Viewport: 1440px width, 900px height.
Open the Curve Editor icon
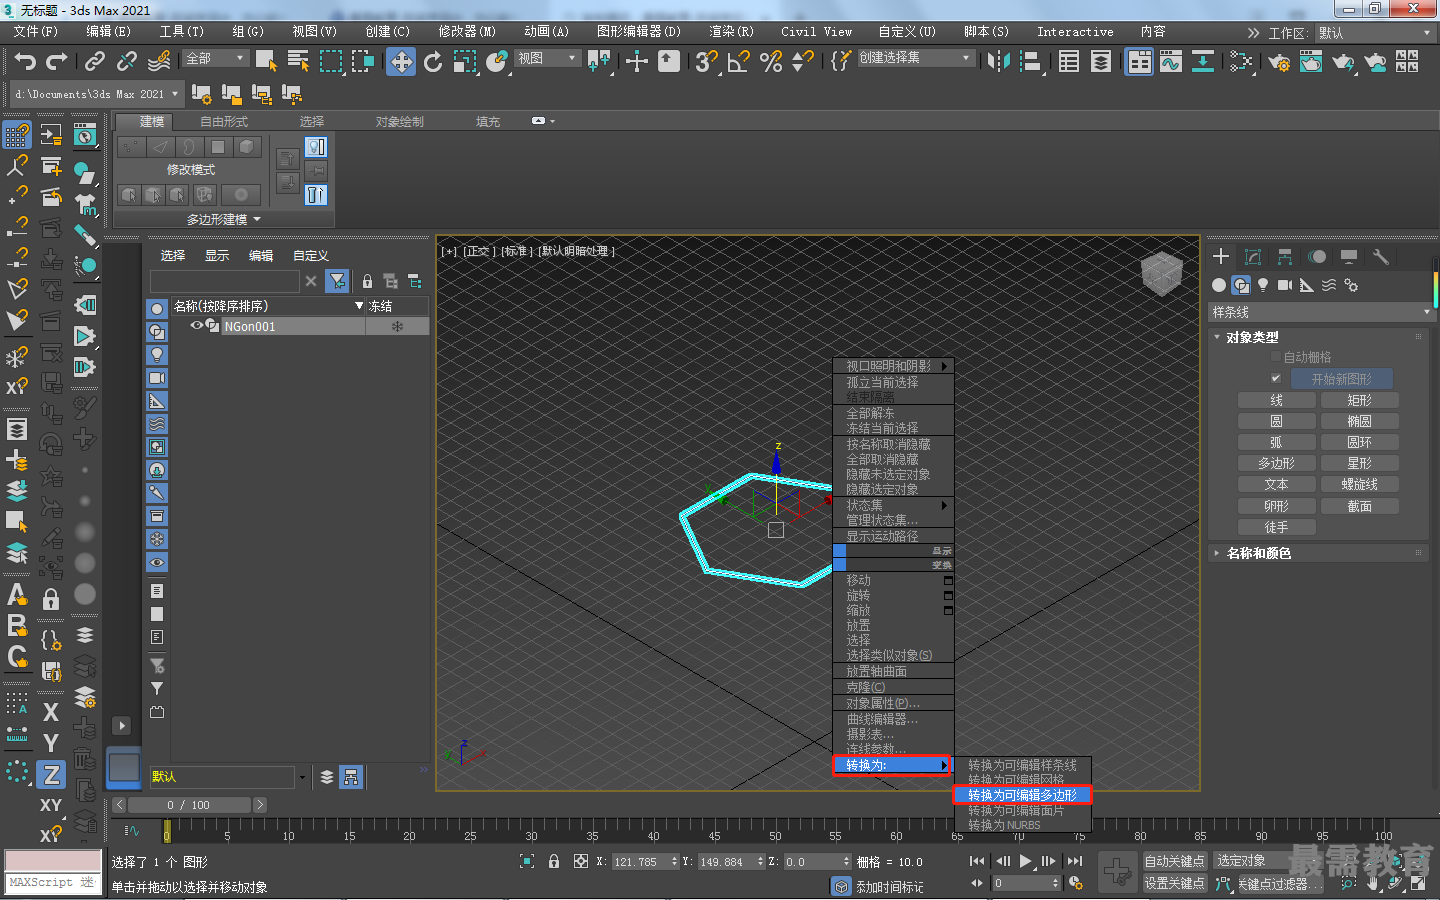(1171, 62)
